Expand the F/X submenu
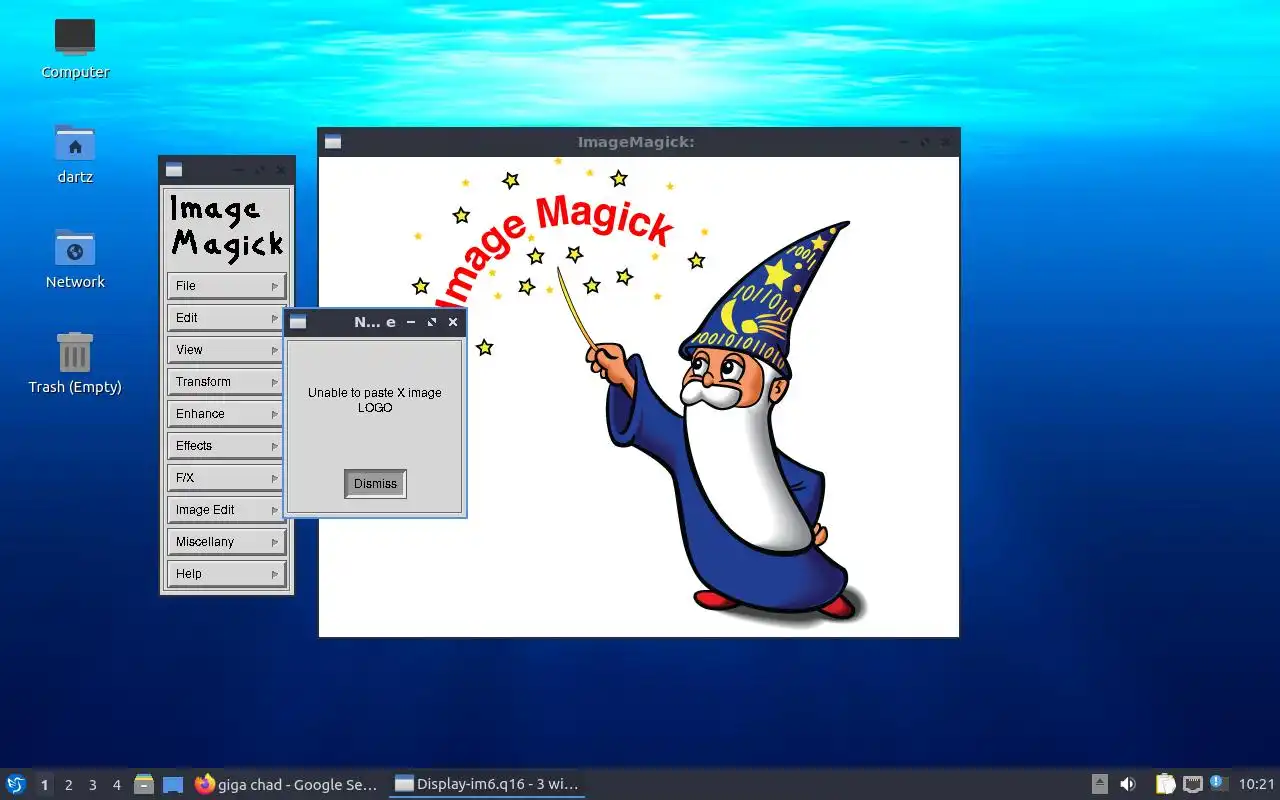This screenshot has width=1280, height=800. [x=227, y=478]
